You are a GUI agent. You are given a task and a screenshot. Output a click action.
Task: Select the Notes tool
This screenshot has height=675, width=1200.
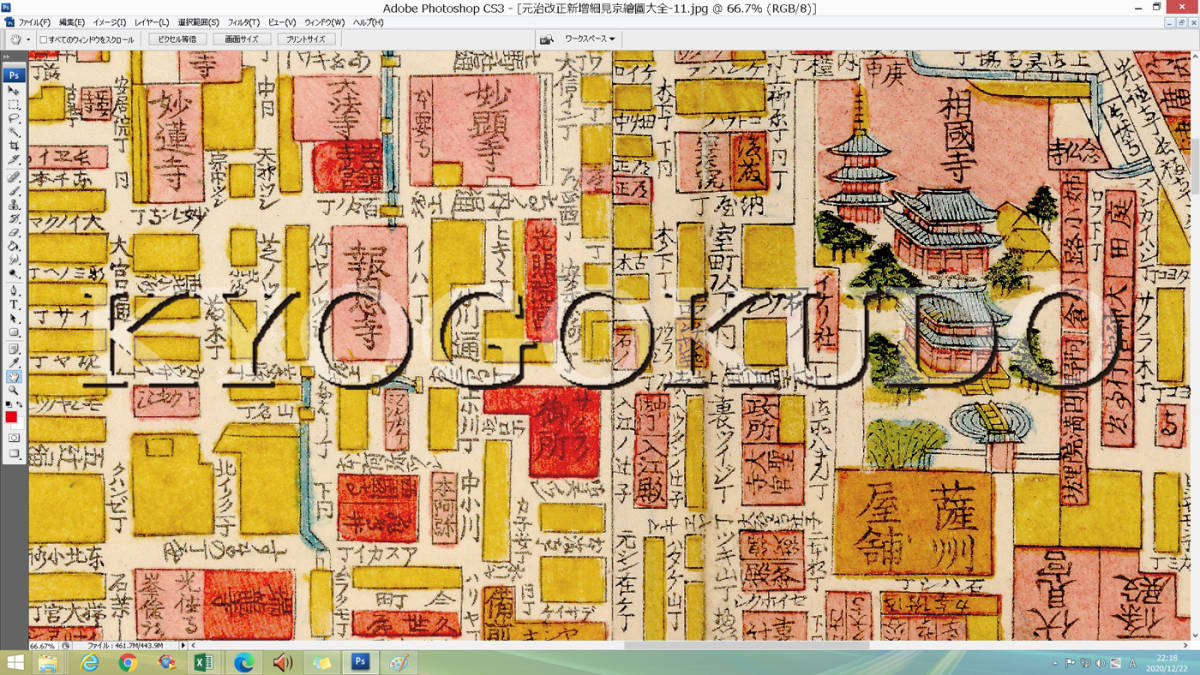13,349
